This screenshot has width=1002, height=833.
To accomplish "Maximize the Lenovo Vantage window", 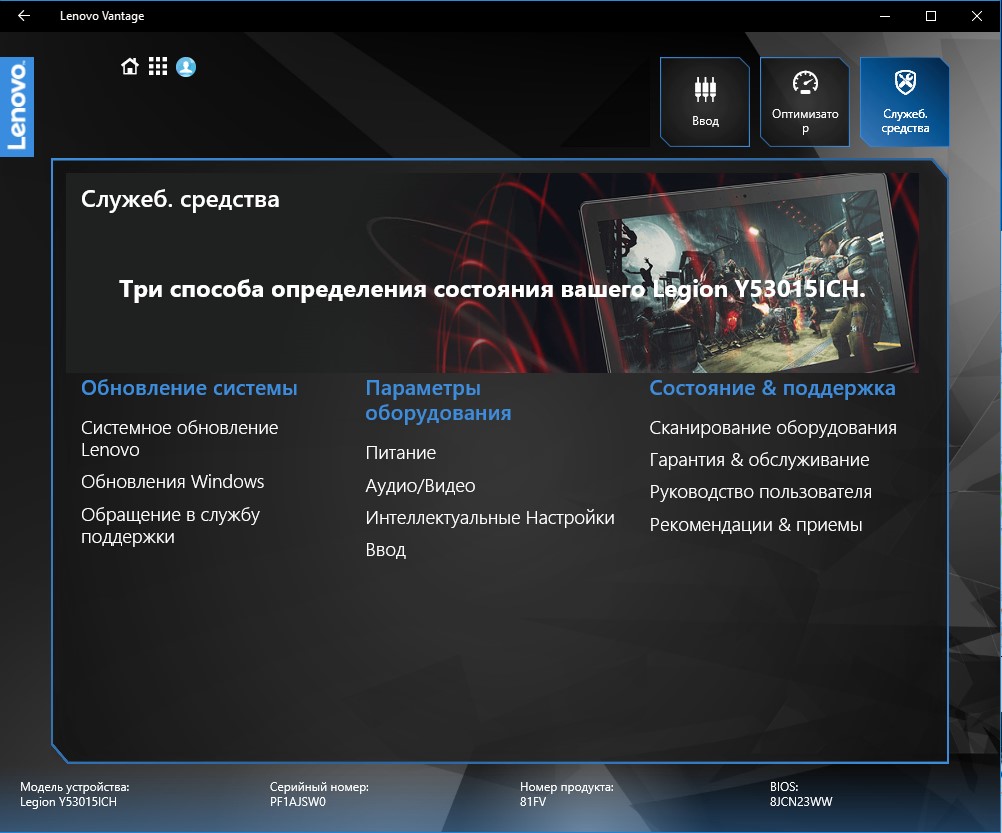I will click(x=931, y=16).
